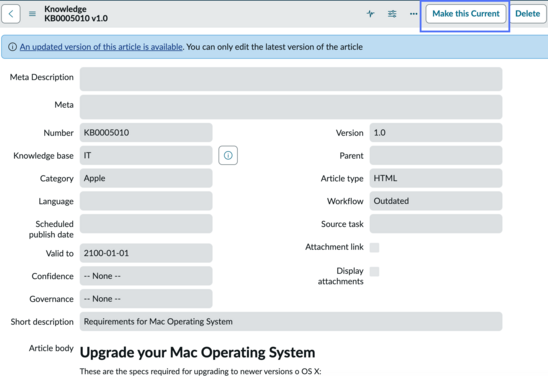Image resolution: width=548 pixels, height=376 pixels.
Task: Open the personalize form sliders icon
Action: pos(392,14)
